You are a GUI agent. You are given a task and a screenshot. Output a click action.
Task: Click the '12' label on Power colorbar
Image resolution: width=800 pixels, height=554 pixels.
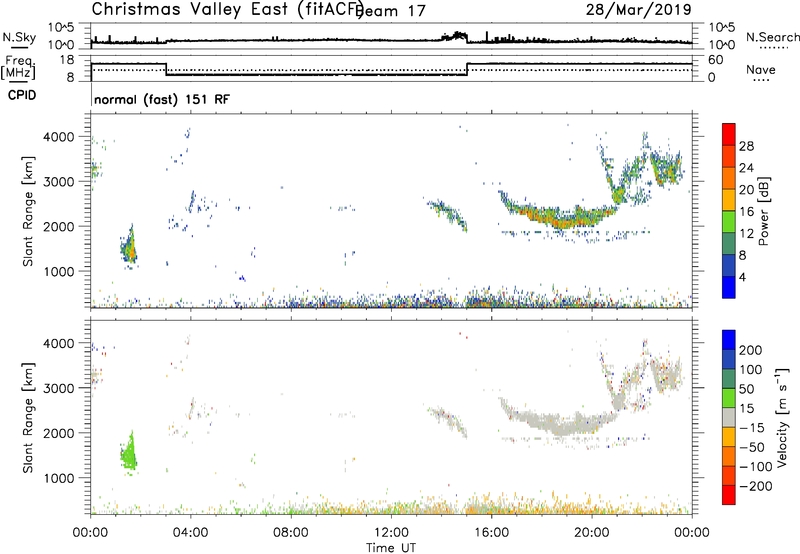tap(746, 234)
